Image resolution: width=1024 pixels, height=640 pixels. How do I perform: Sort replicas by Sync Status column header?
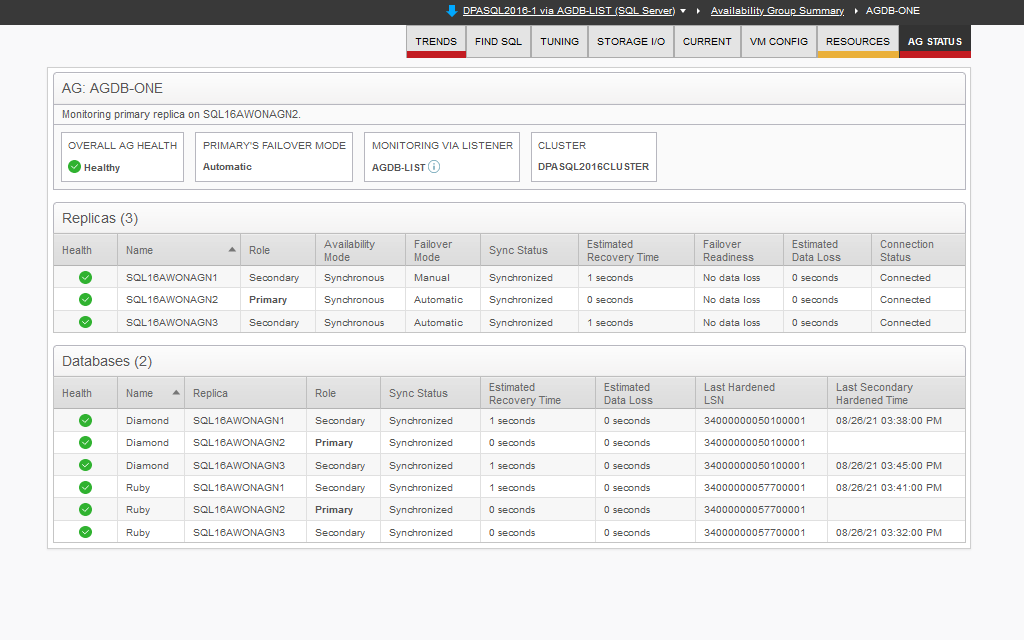click(518, 250)
